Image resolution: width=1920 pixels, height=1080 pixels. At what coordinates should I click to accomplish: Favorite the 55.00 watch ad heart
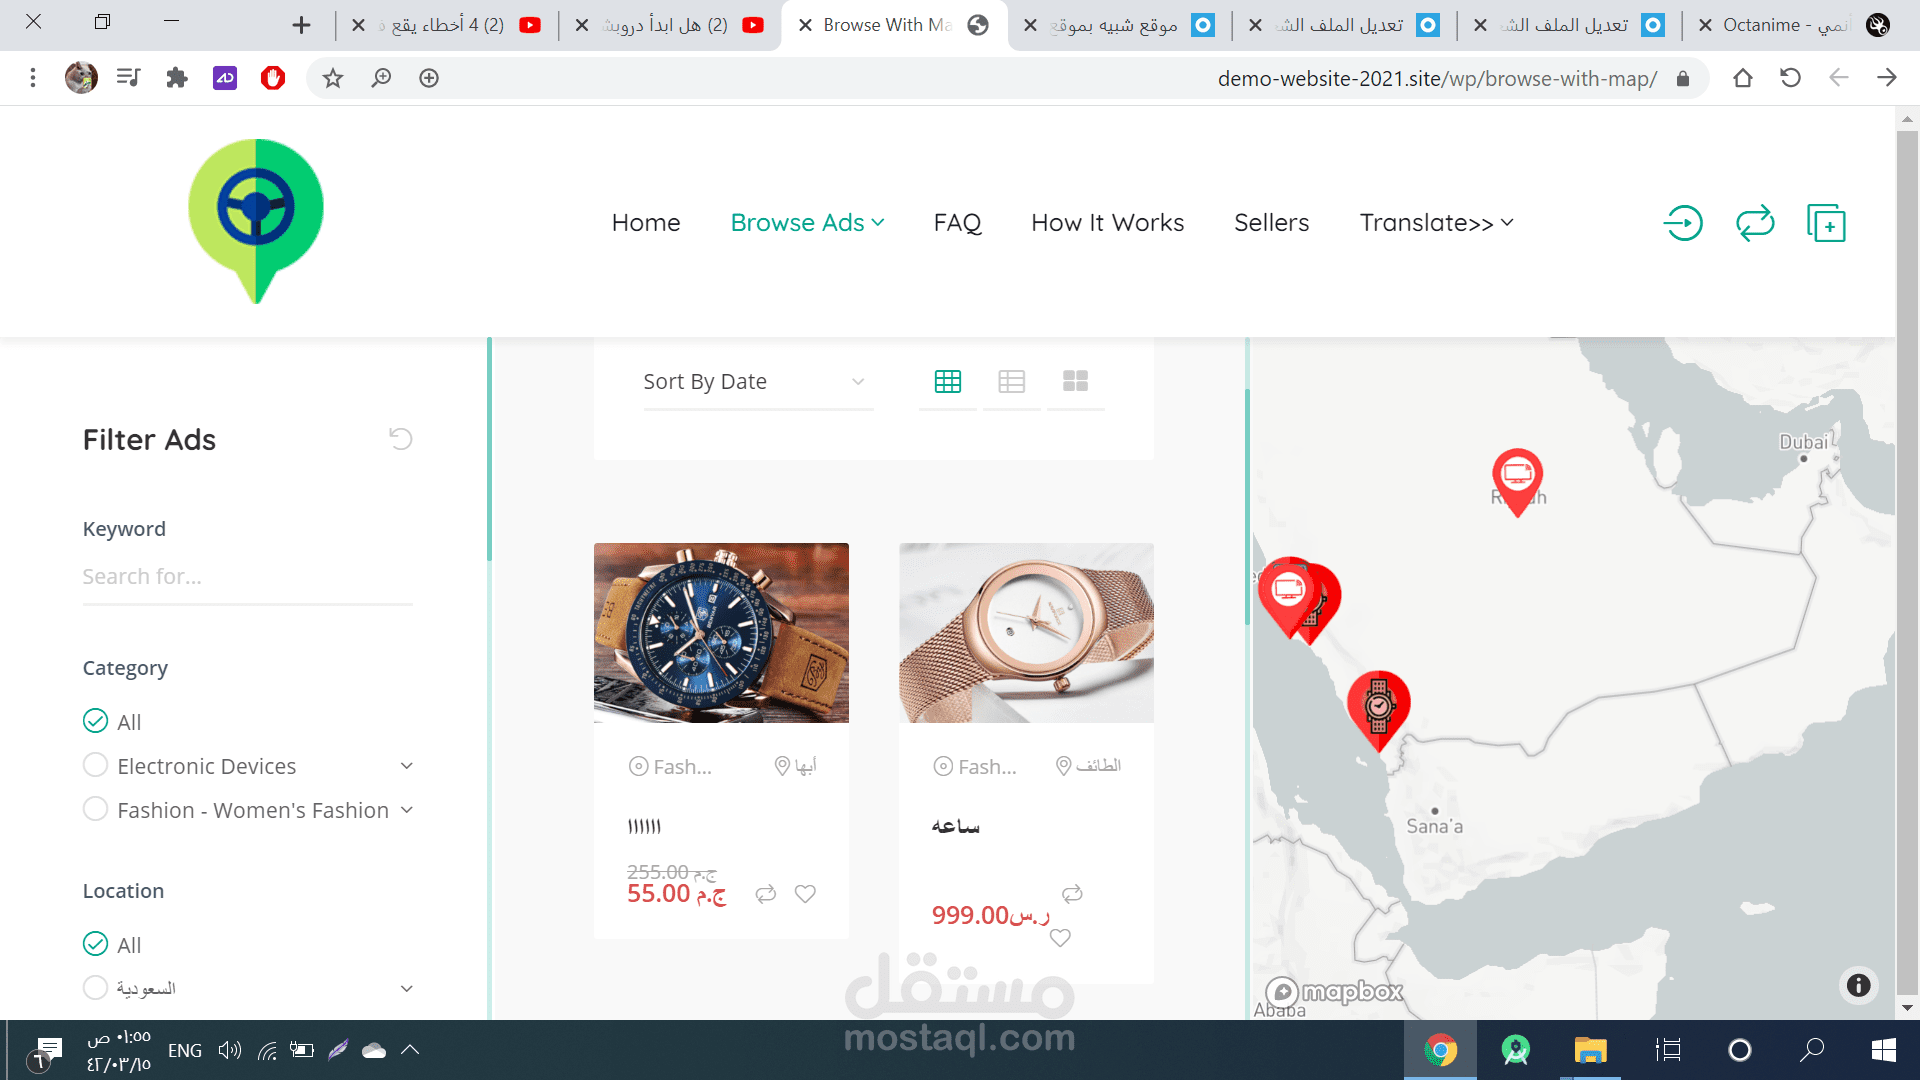click(805, 894)
